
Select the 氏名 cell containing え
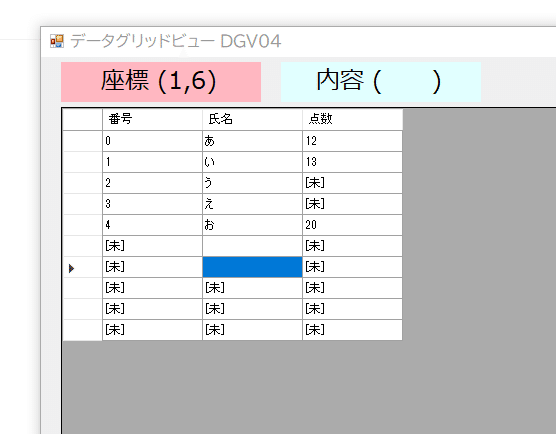click(x=252, y=204)
